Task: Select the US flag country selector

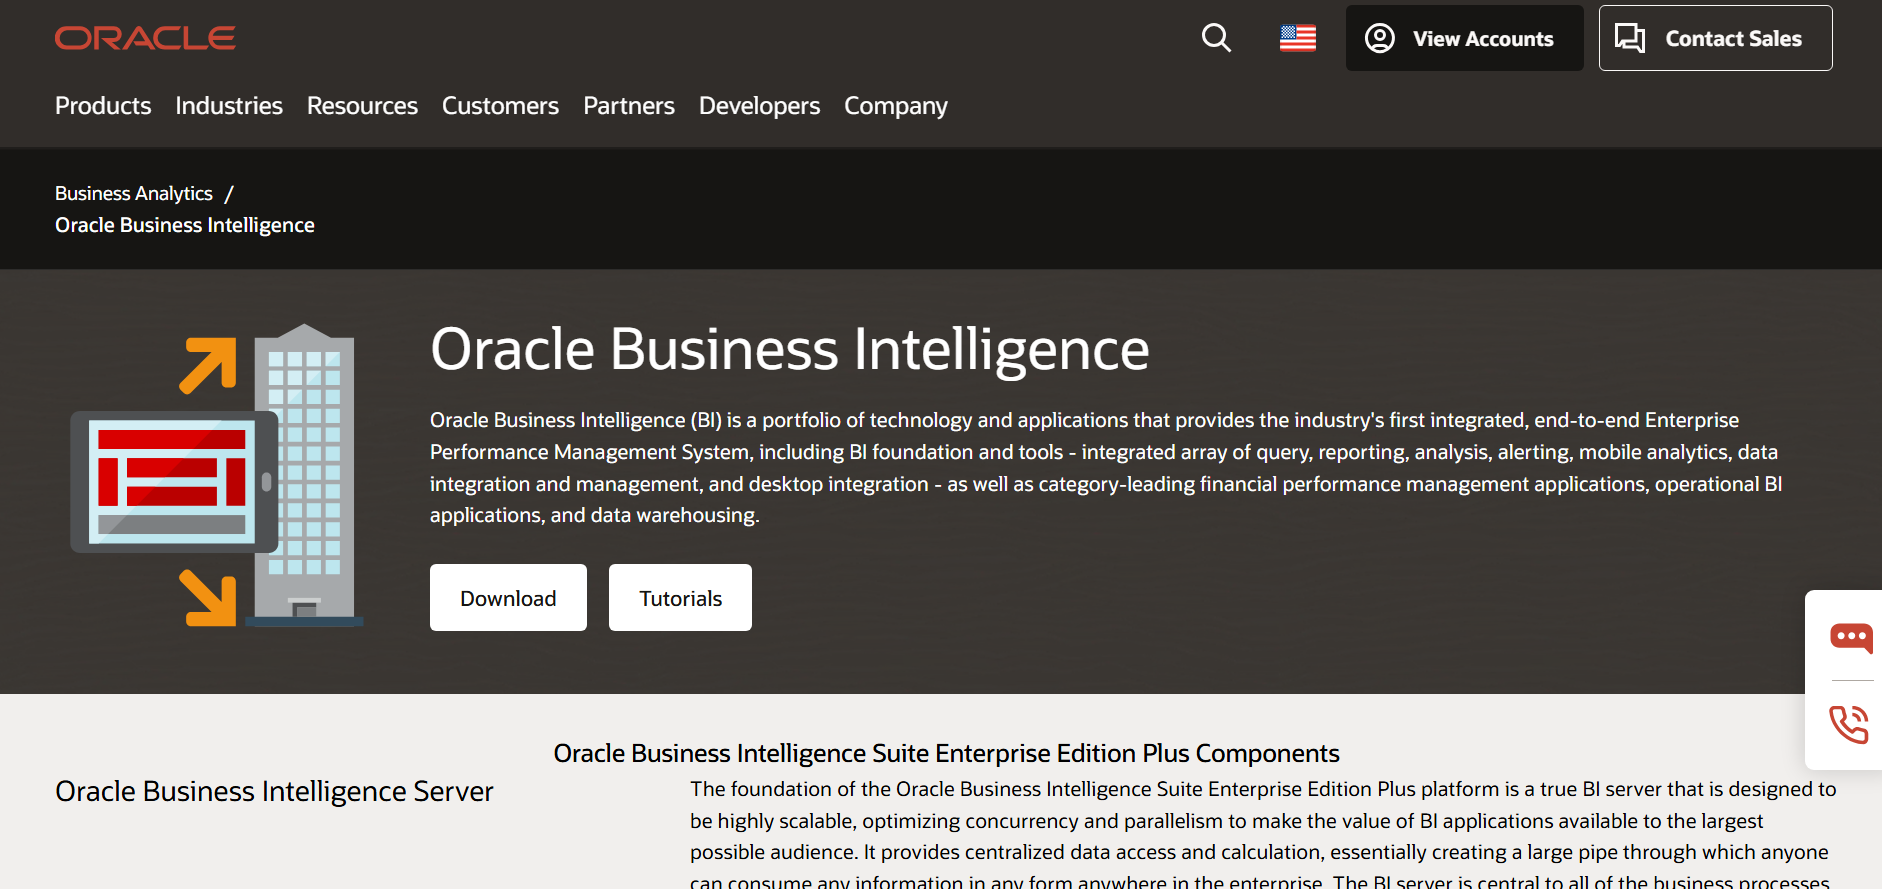Action: pos(1298,38)
